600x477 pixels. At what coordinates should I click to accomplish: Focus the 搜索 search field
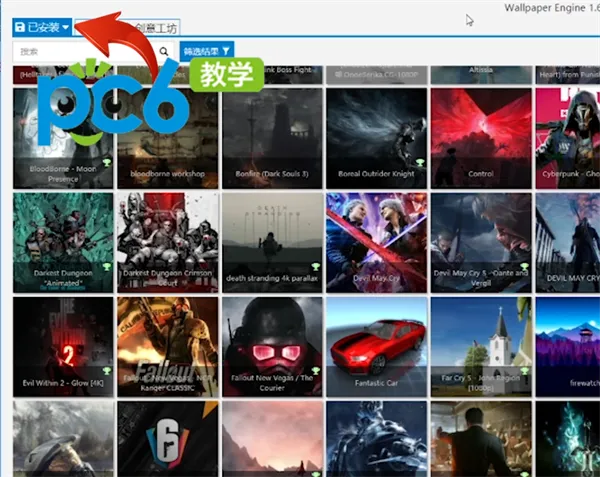pyautogui.click(x=85, y=51)
